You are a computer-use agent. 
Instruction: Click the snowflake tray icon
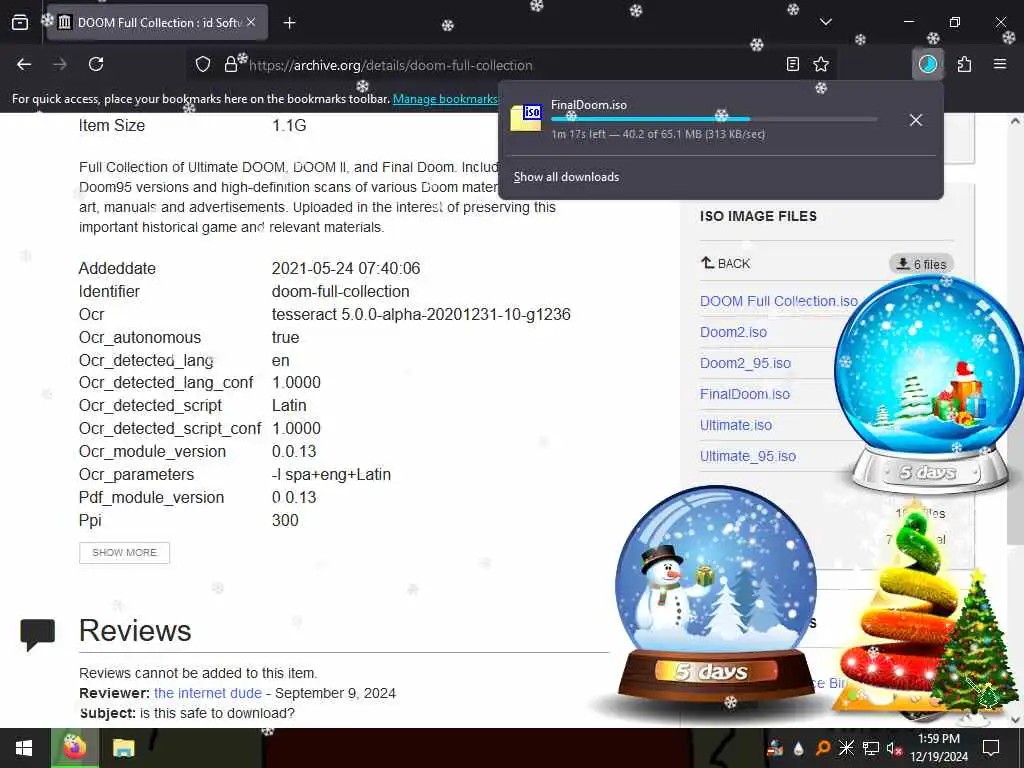(846, 748)
